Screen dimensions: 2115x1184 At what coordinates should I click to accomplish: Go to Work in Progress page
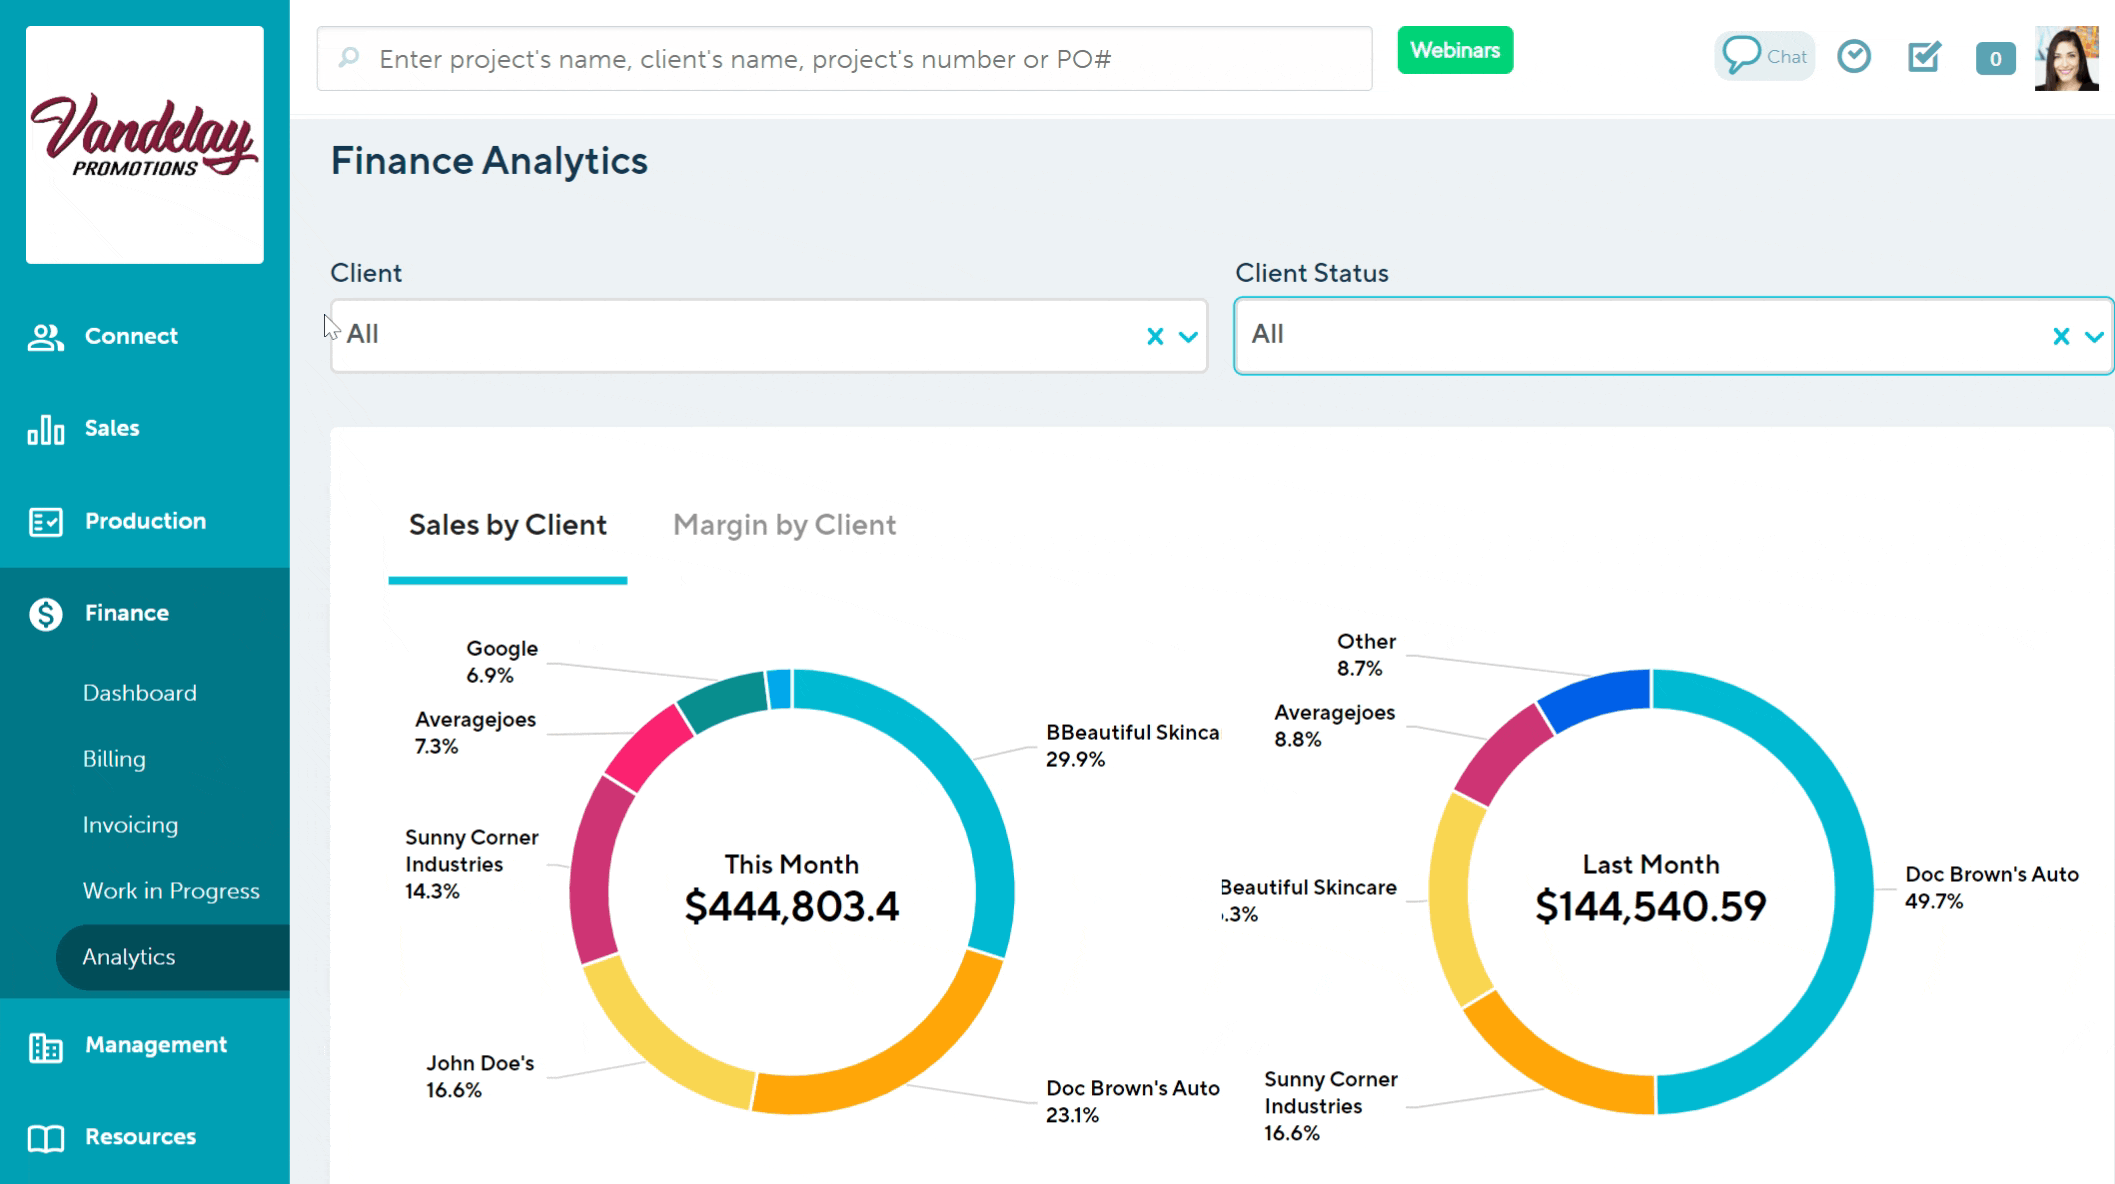171,891
